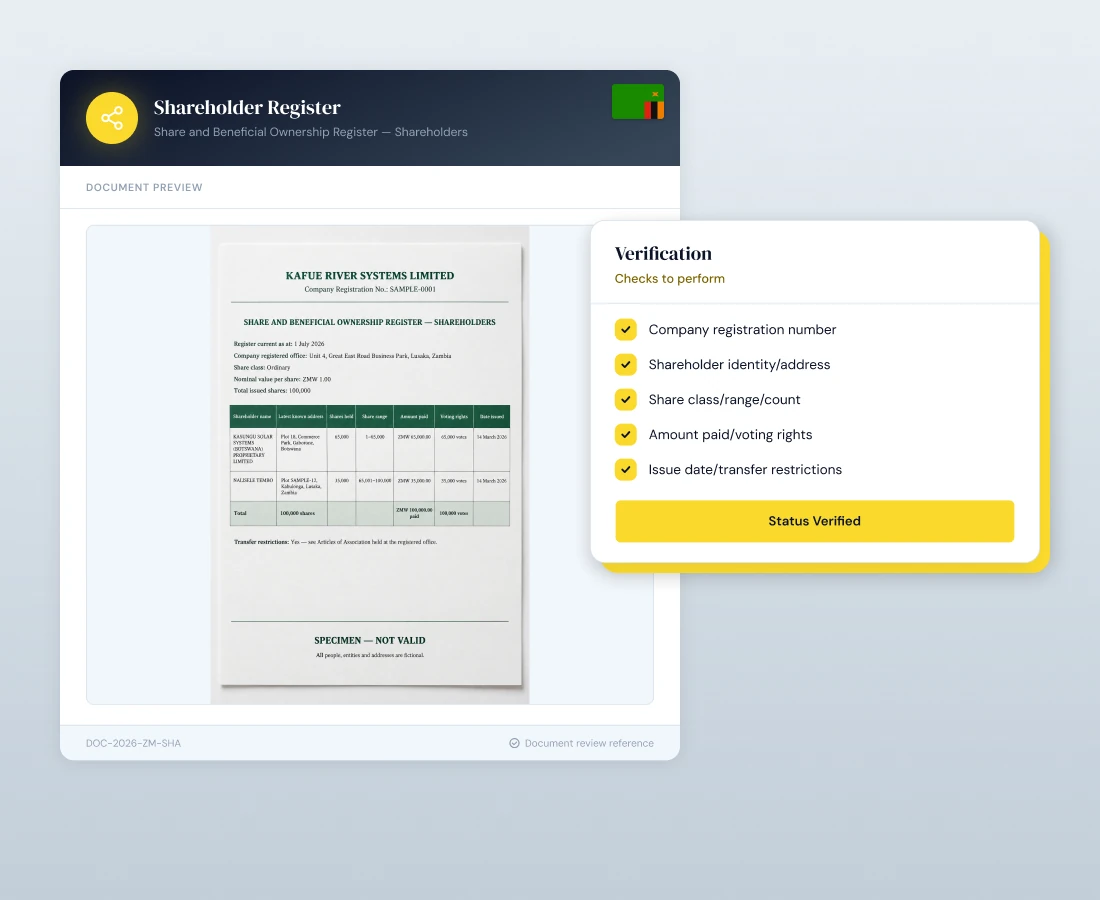
Task: Open the shareholder register document thumbnail
Action: pyautogui.click(x=370, y=464)
